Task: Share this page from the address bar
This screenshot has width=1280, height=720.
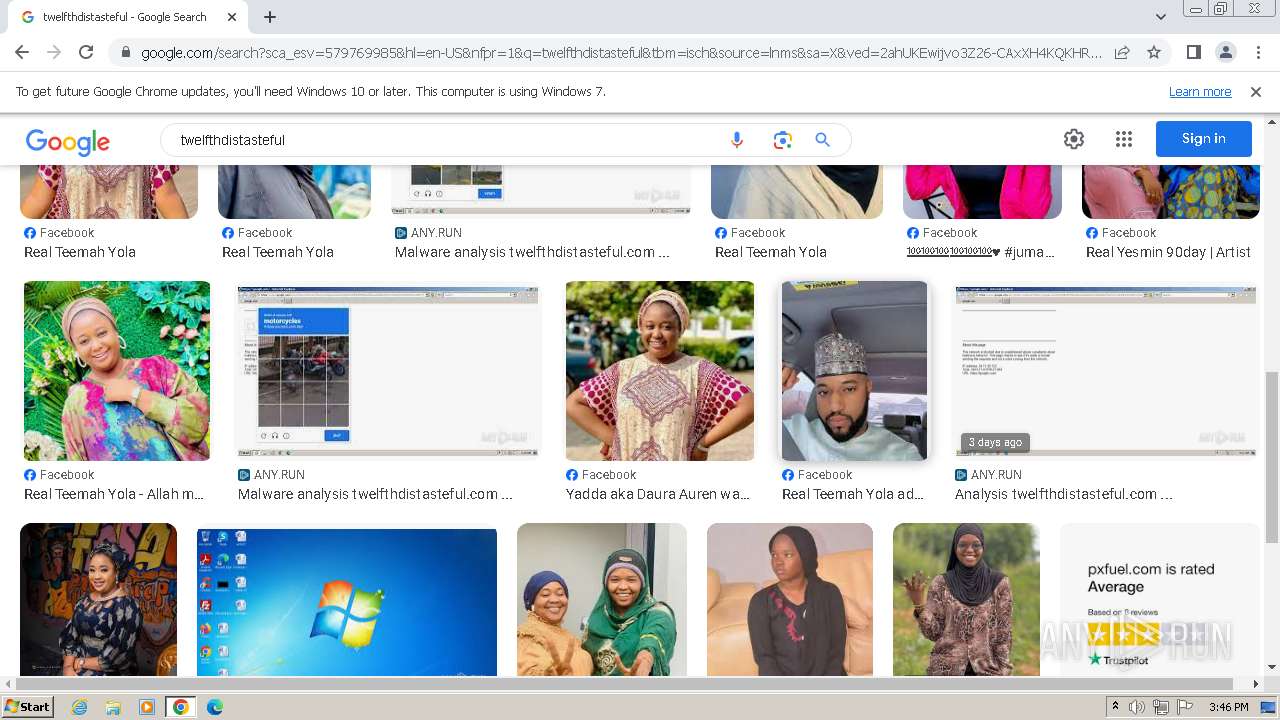Action: click(x=1122, y=52)
